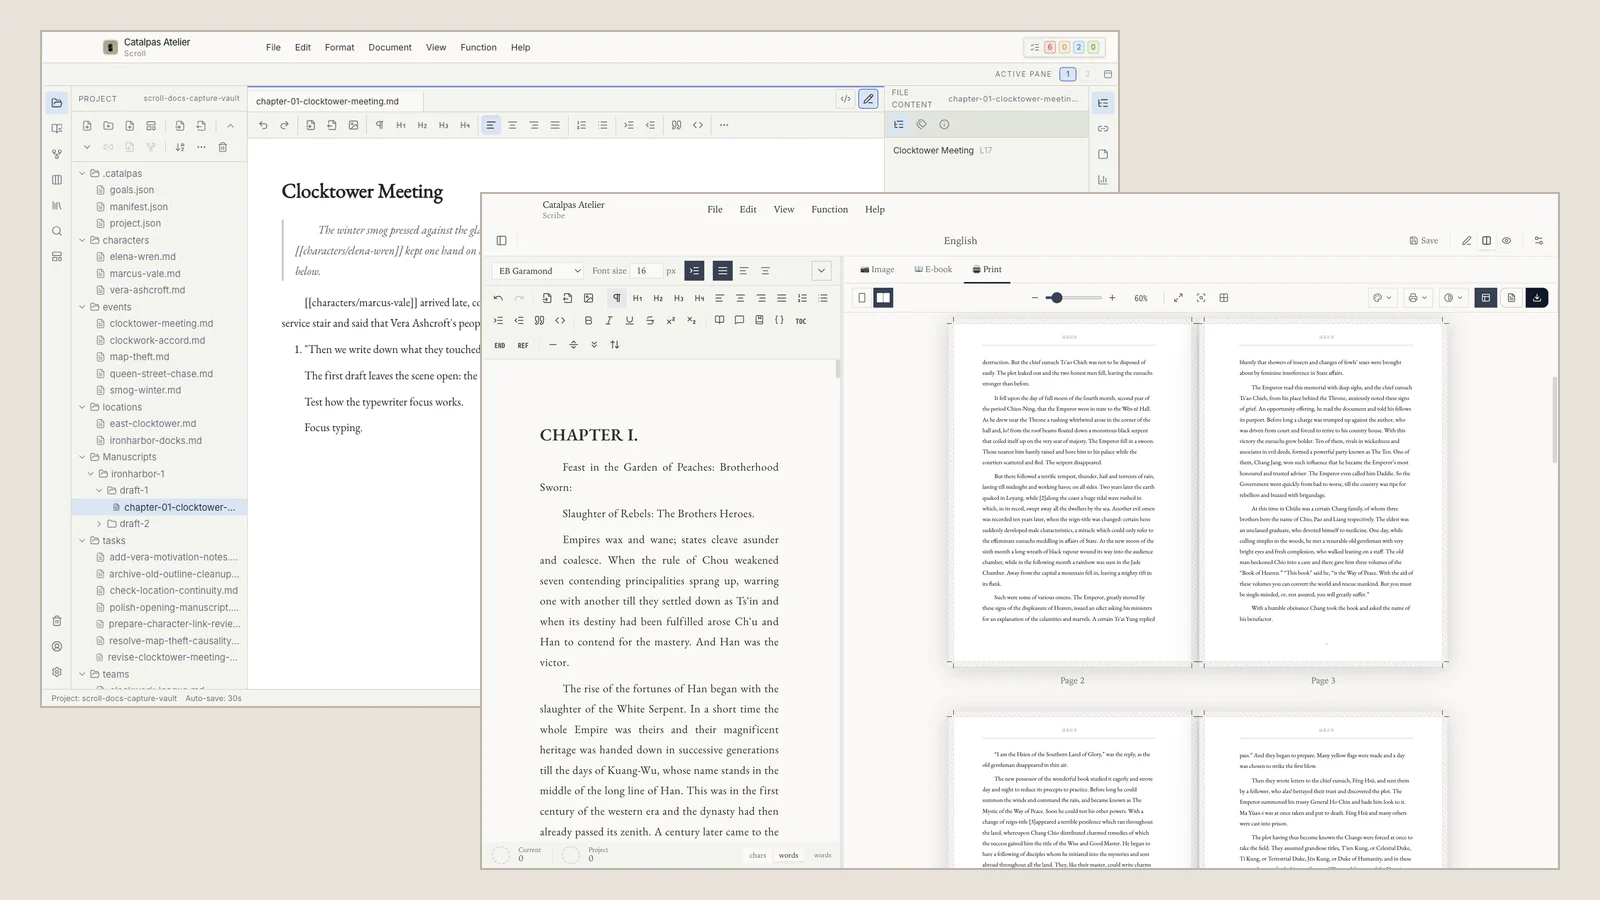1600x900 pixels.
Task: Toggle bold formatting in Scribe toolbar
Action: (588, 320)
